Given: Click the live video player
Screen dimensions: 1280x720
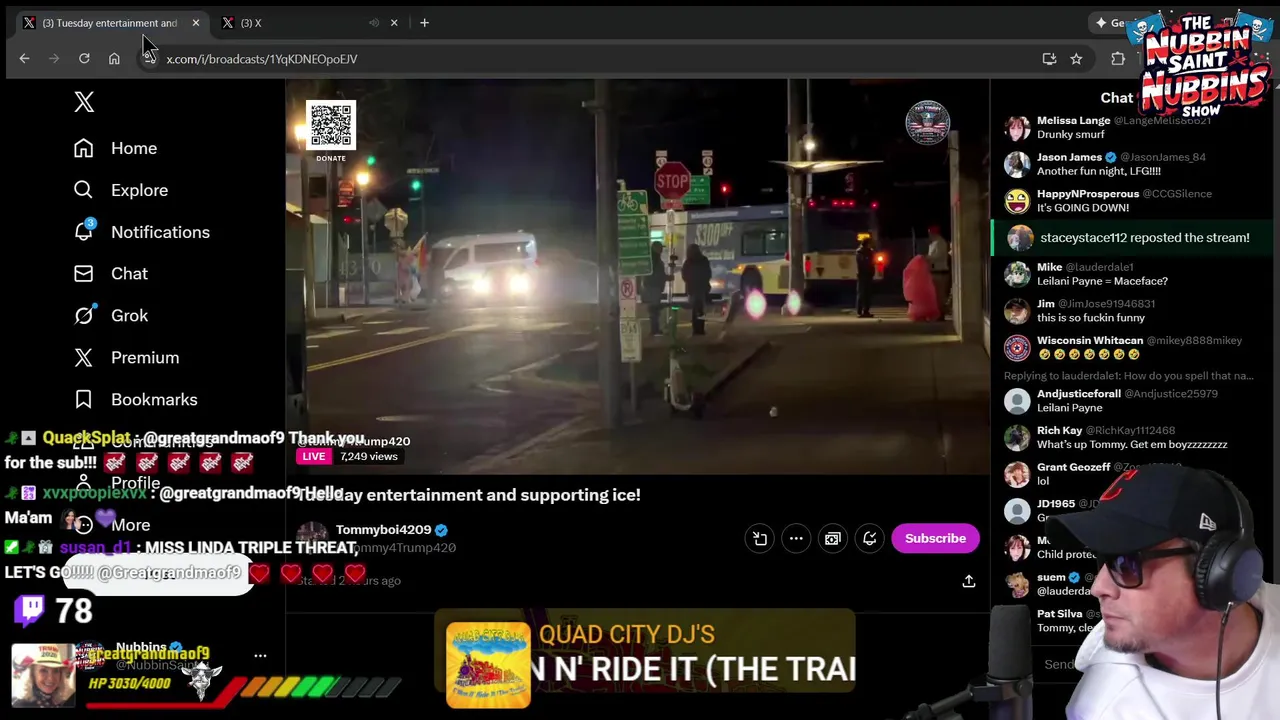Looking at the screenshot, I should (x=638, y=277).
